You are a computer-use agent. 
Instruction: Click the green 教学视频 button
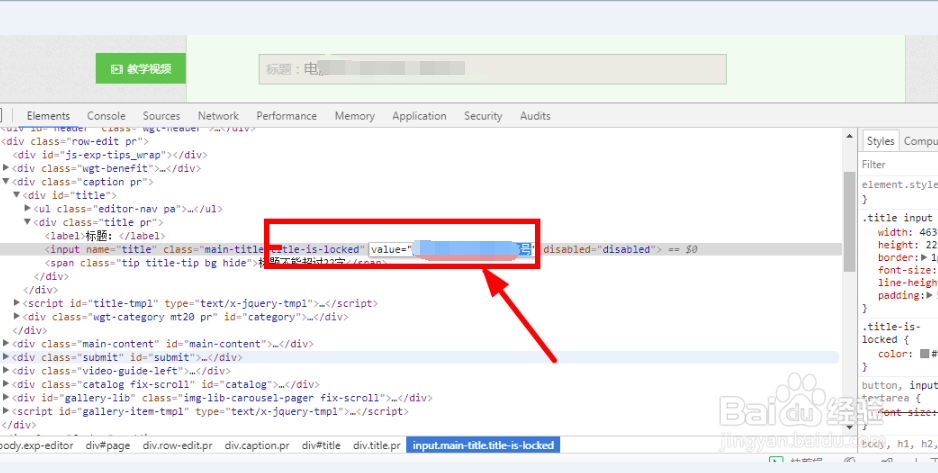pos(141,69)
